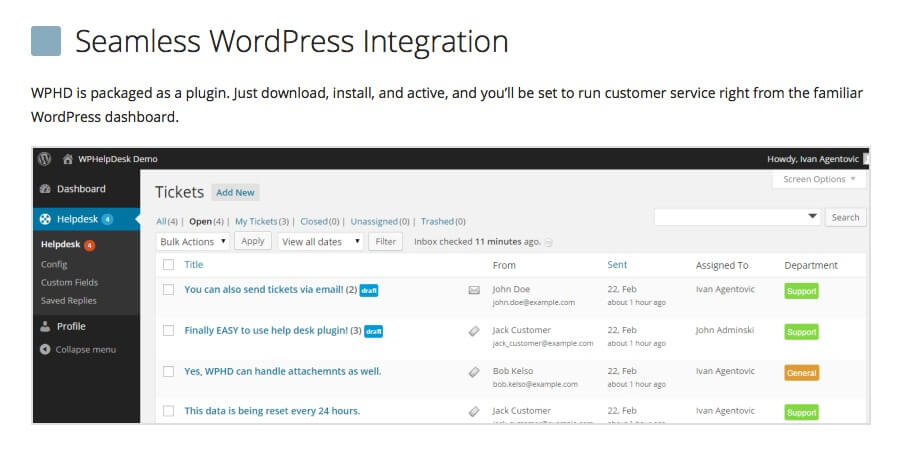This screenshot has height=457, width=920.
Task: Click 'John Adminski' in Assigned To column
Action: pyautogui.click(x=724, y=330)
